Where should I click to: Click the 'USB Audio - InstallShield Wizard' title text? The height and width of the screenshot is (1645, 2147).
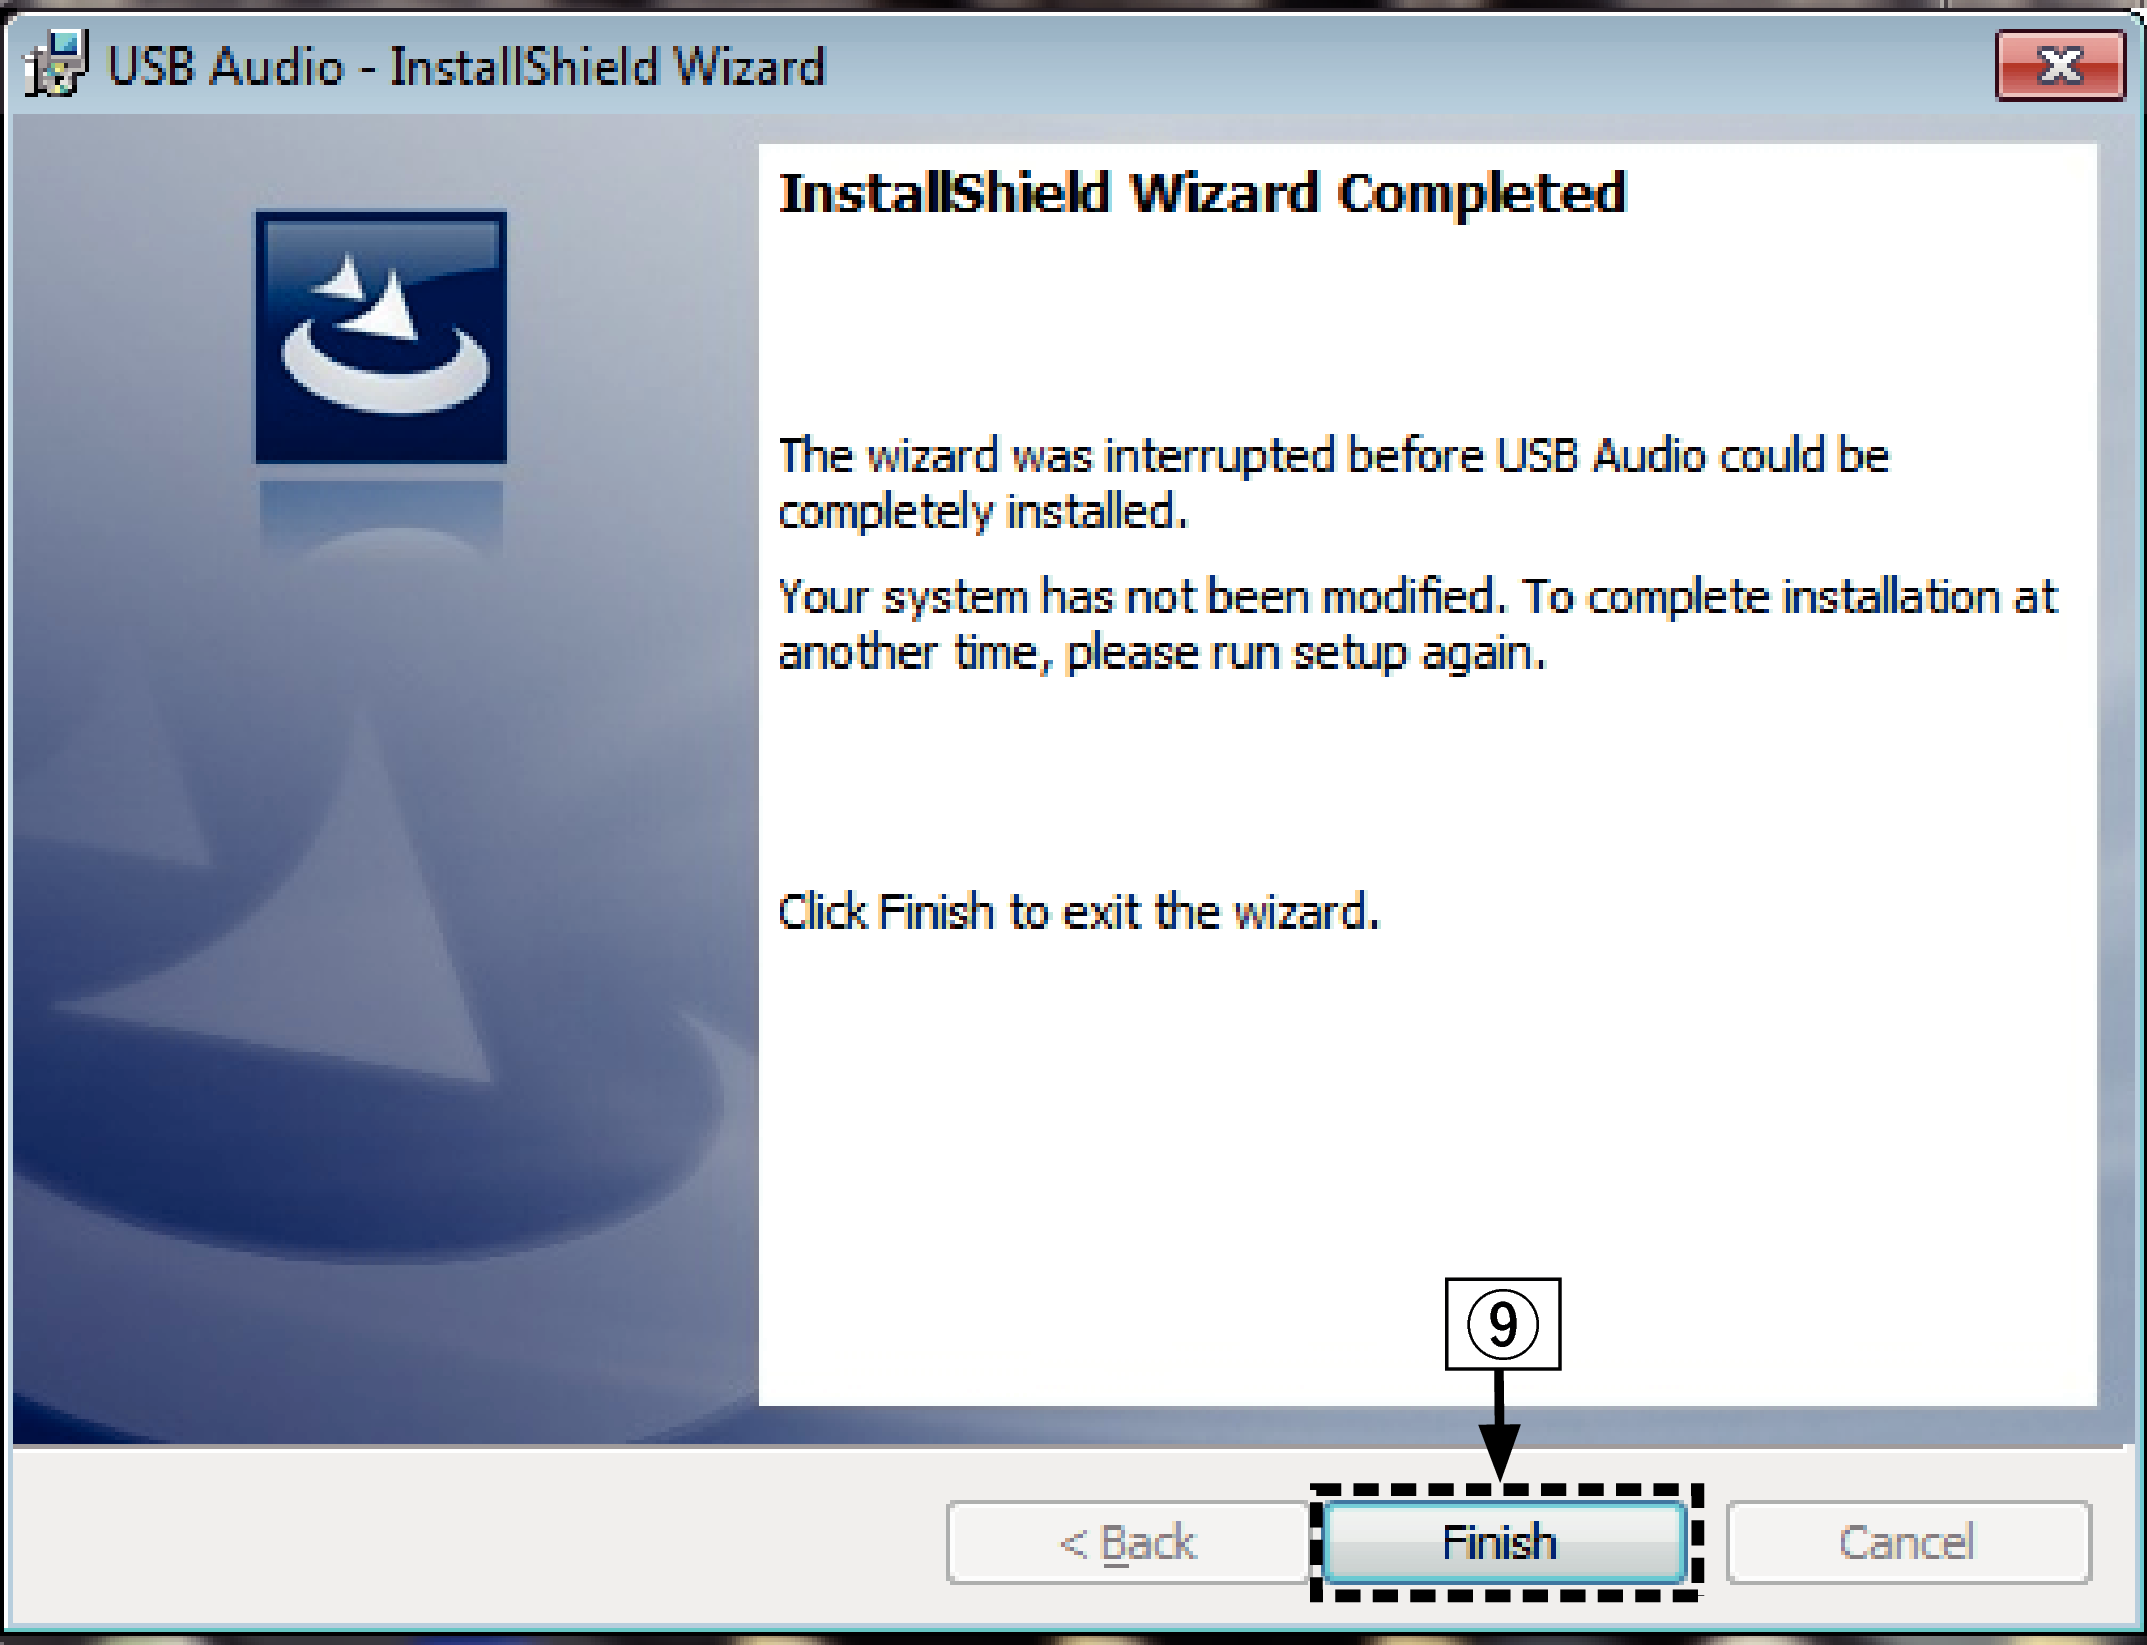[466, 67]
